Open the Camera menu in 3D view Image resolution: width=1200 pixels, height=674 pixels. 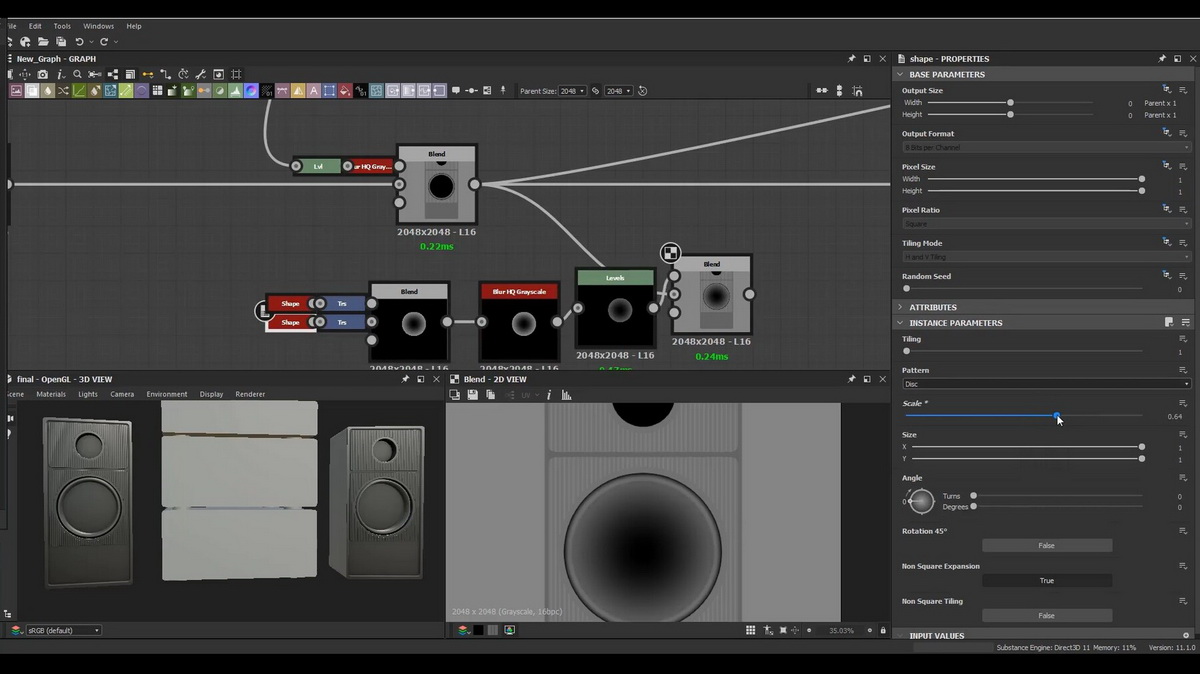122,394
